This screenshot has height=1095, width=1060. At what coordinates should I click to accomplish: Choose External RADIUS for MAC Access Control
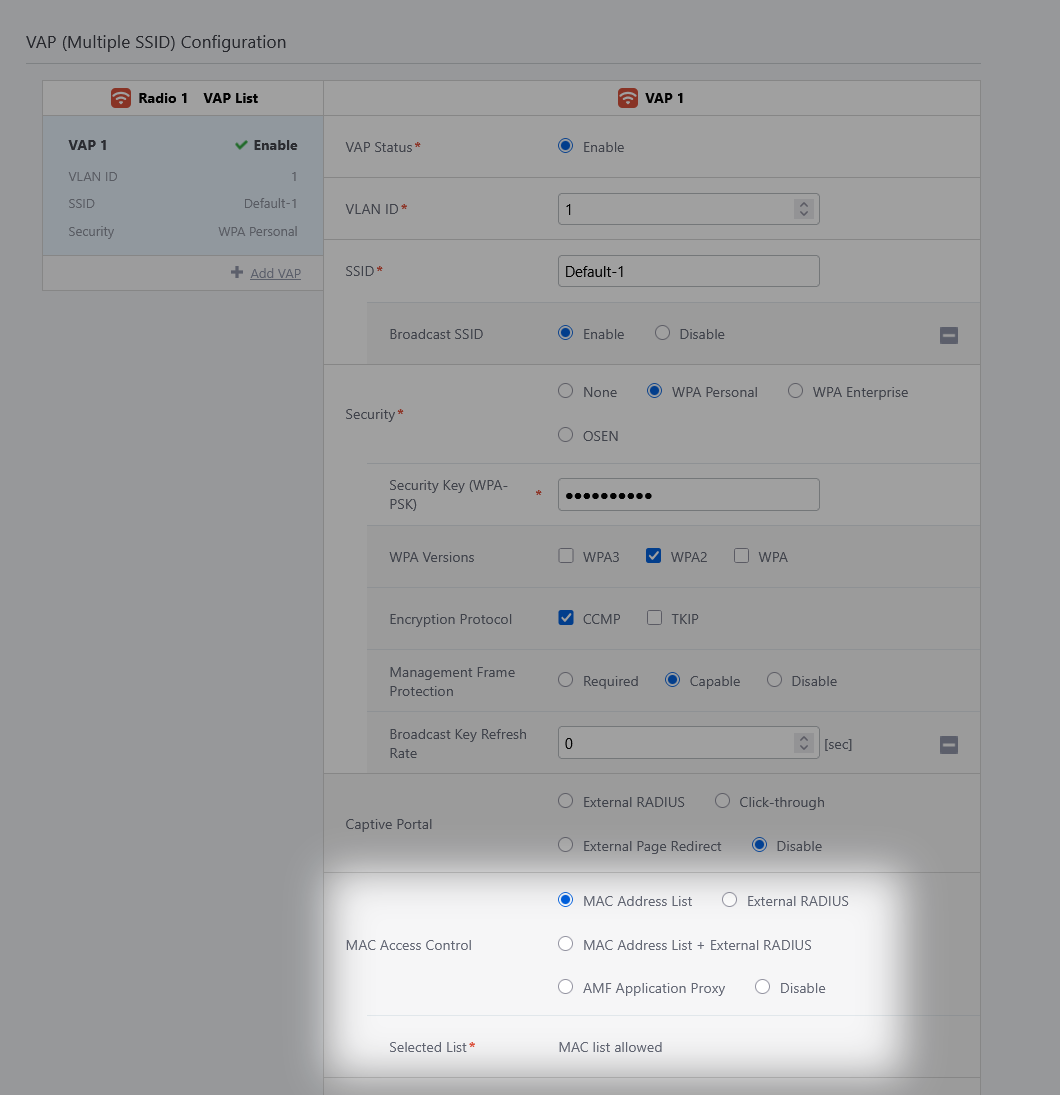(x=729, y=900)
